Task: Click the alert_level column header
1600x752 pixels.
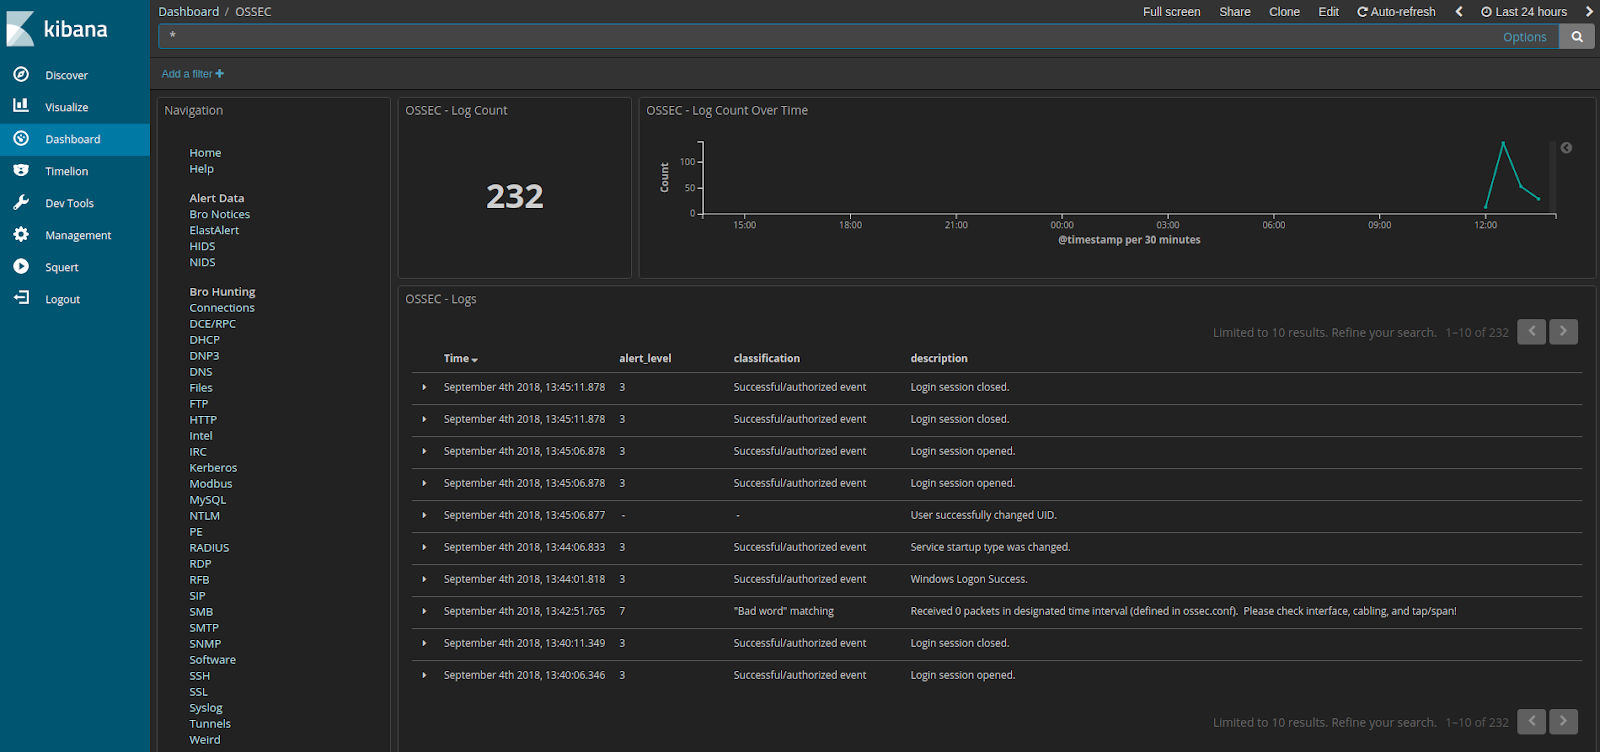Action: click(645, 358)
